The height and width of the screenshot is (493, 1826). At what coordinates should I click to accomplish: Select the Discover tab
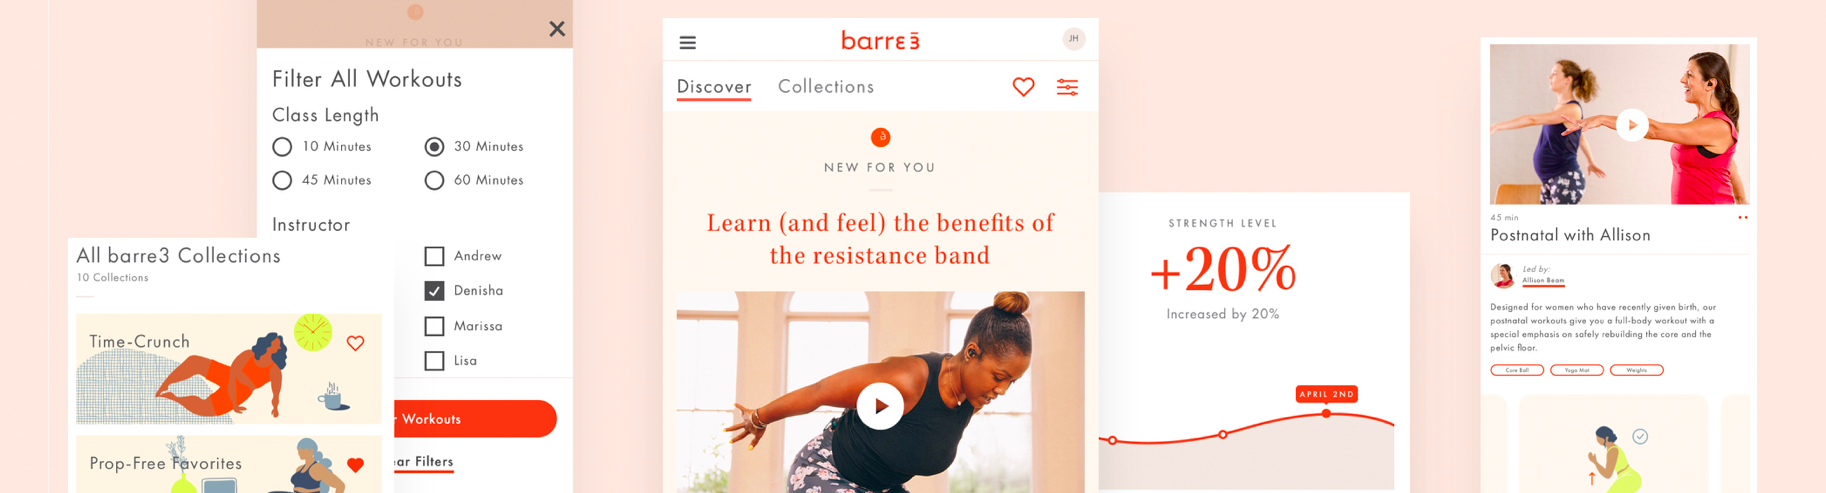tap(714, 87)
